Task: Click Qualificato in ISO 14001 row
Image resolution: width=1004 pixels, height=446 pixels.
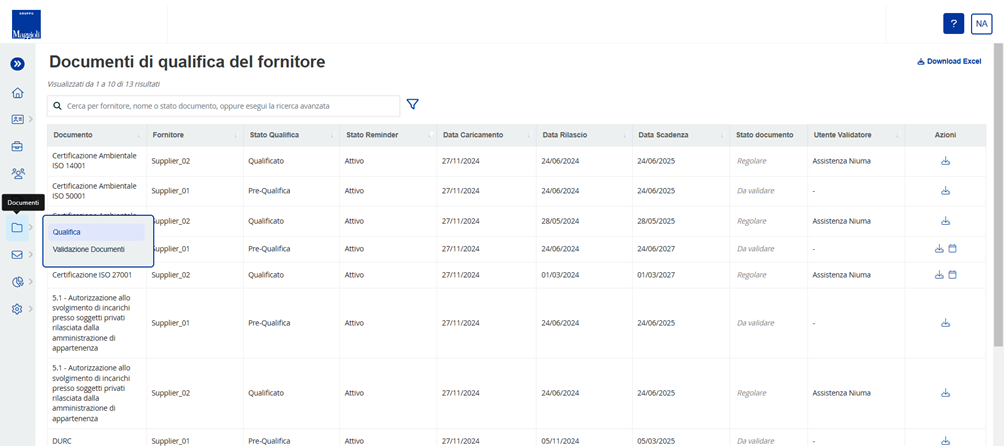Action: tap(266, 161)
